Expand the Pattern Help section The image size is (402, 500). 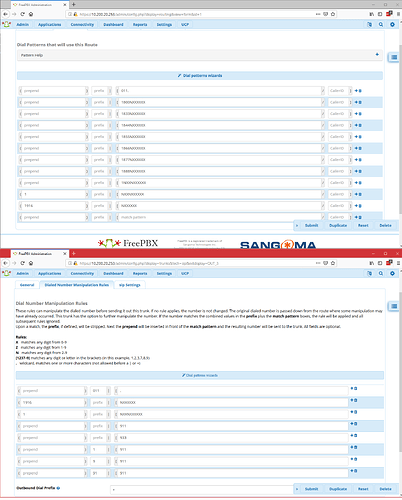point(200,55)
